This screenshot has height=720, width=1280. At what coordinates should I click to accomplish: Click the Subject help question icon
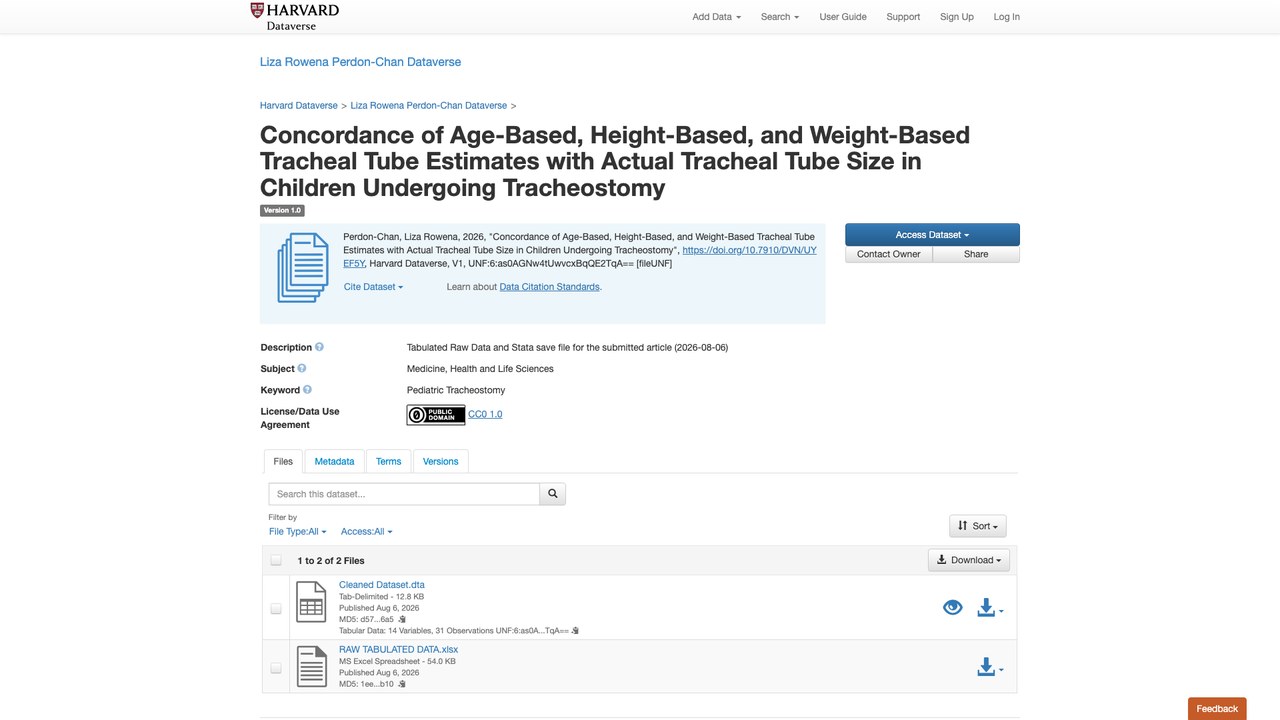tap(302, 368)
